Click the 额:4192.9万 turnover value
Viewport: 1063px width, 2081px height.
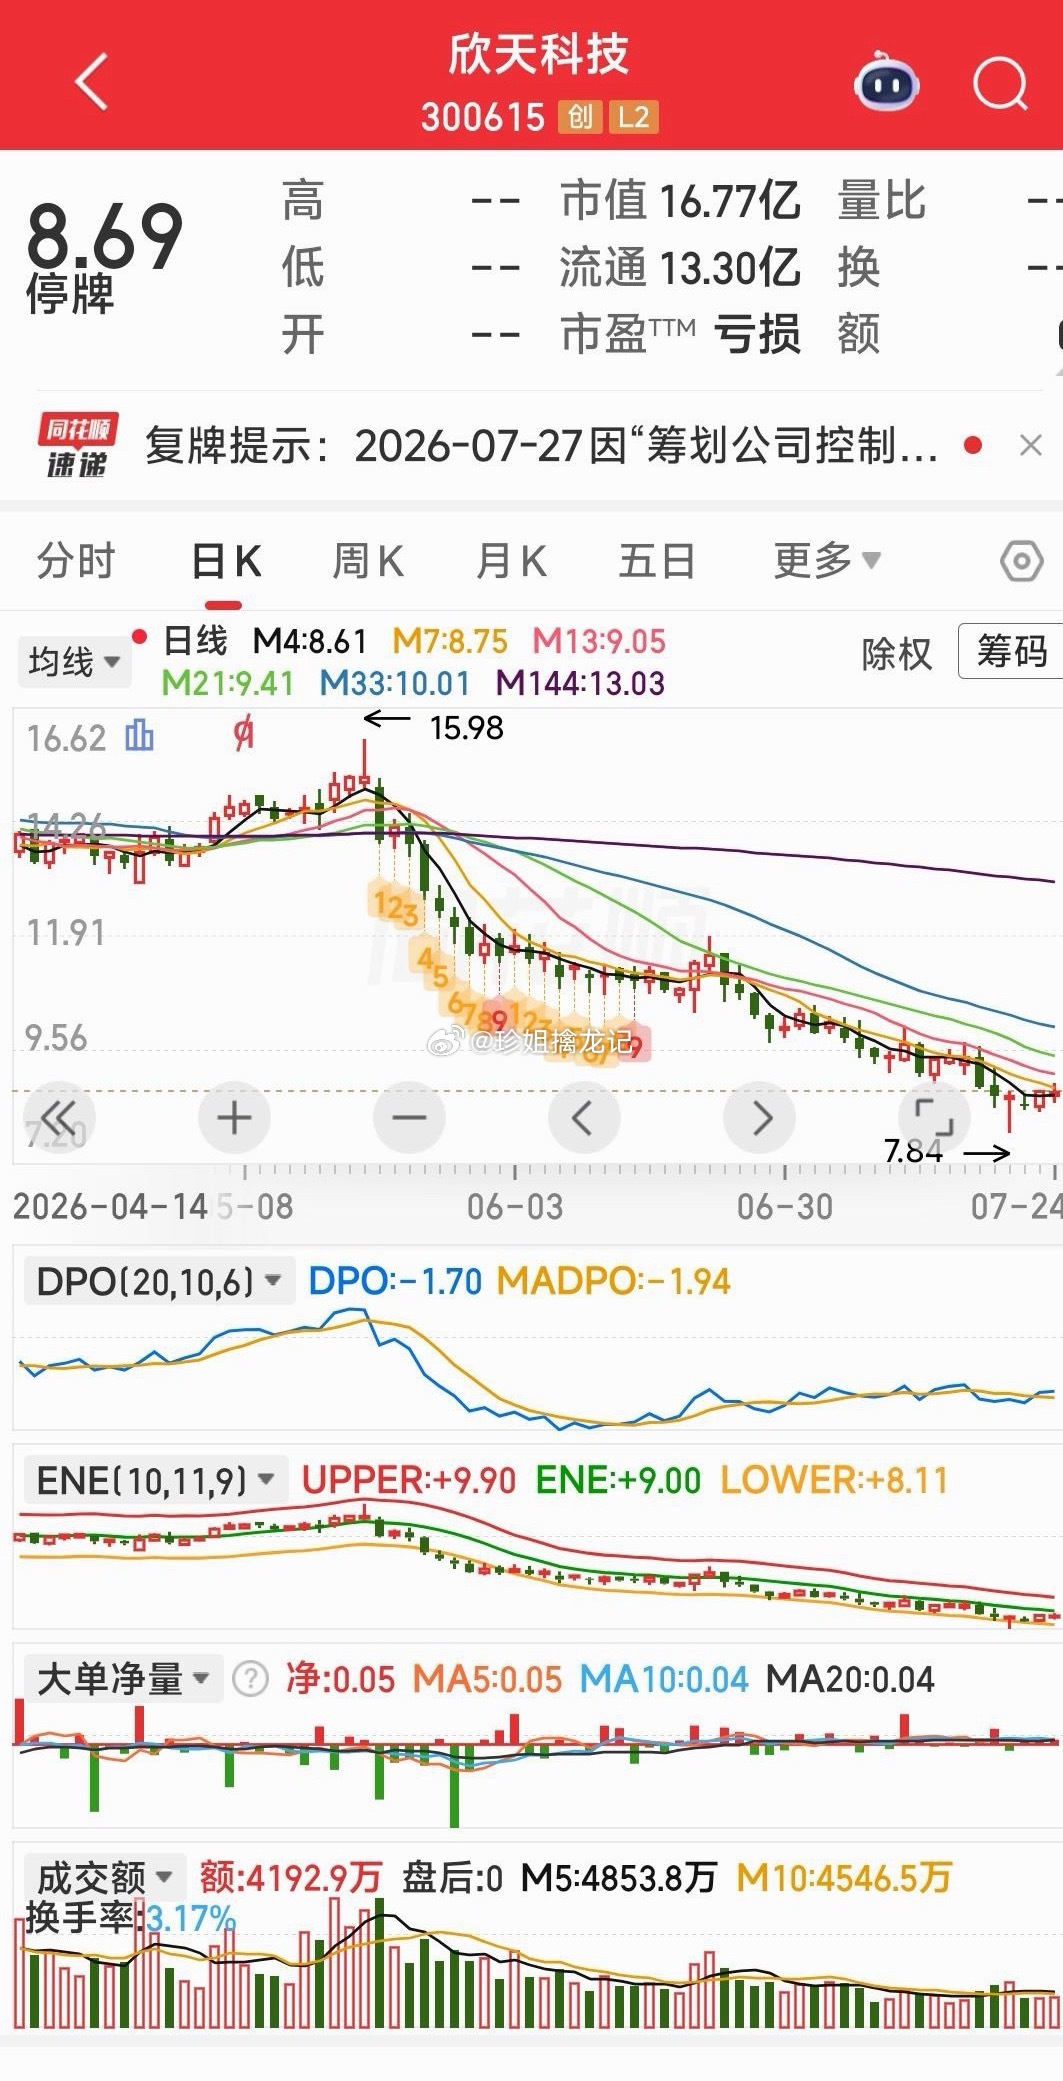(x=291, y=1877)
